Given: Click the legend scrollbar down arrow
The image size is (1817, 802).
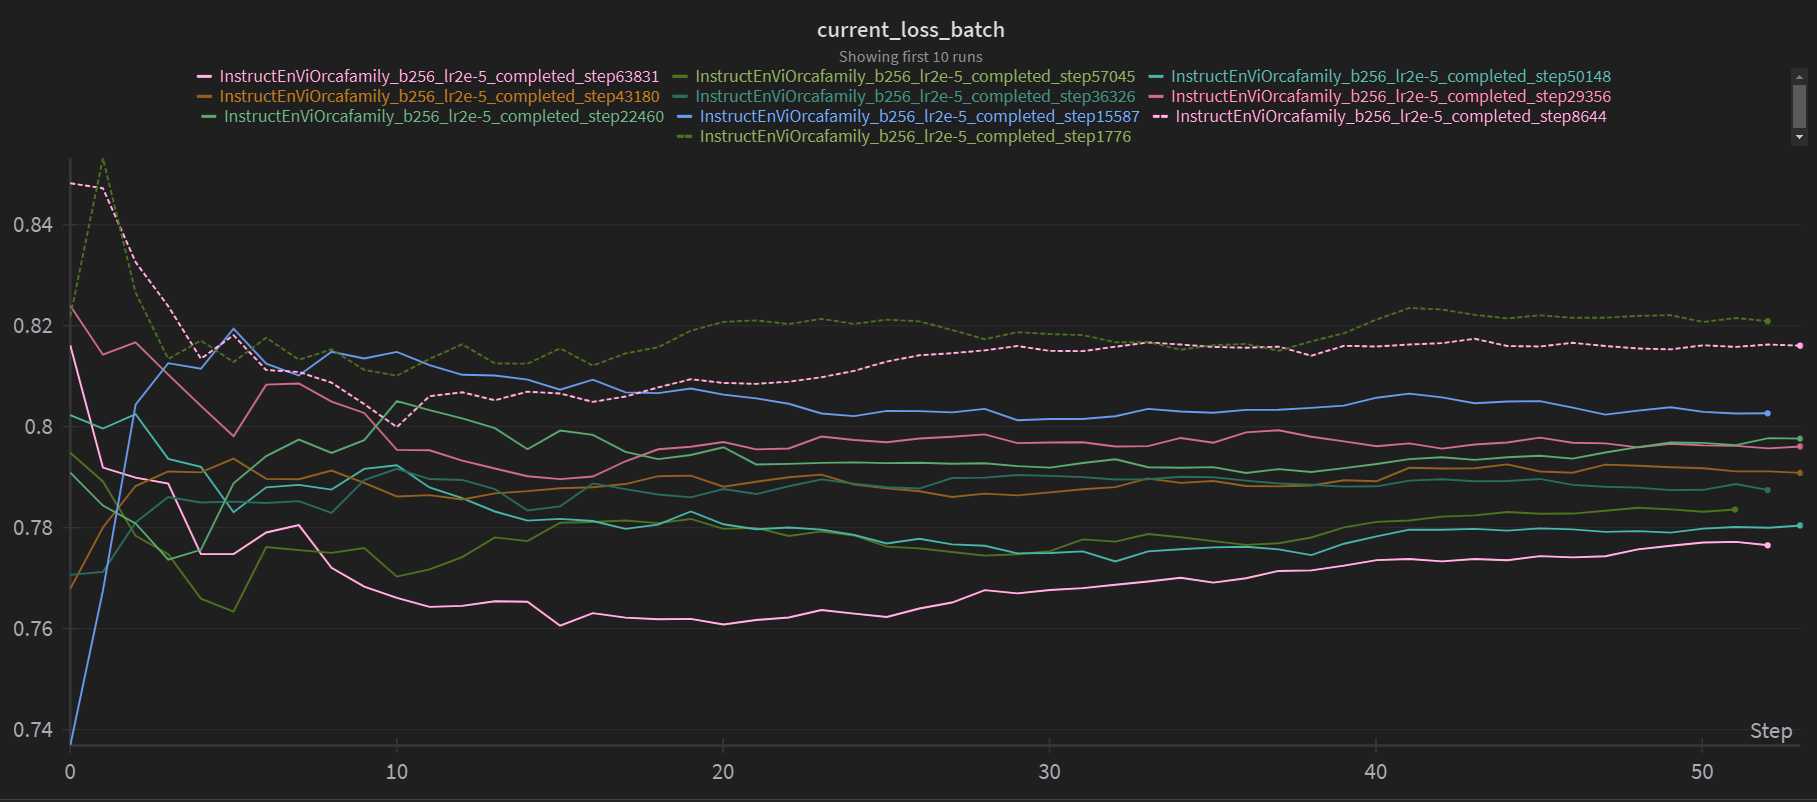Looking at the screenshot, I should [x=1799, y=137].
